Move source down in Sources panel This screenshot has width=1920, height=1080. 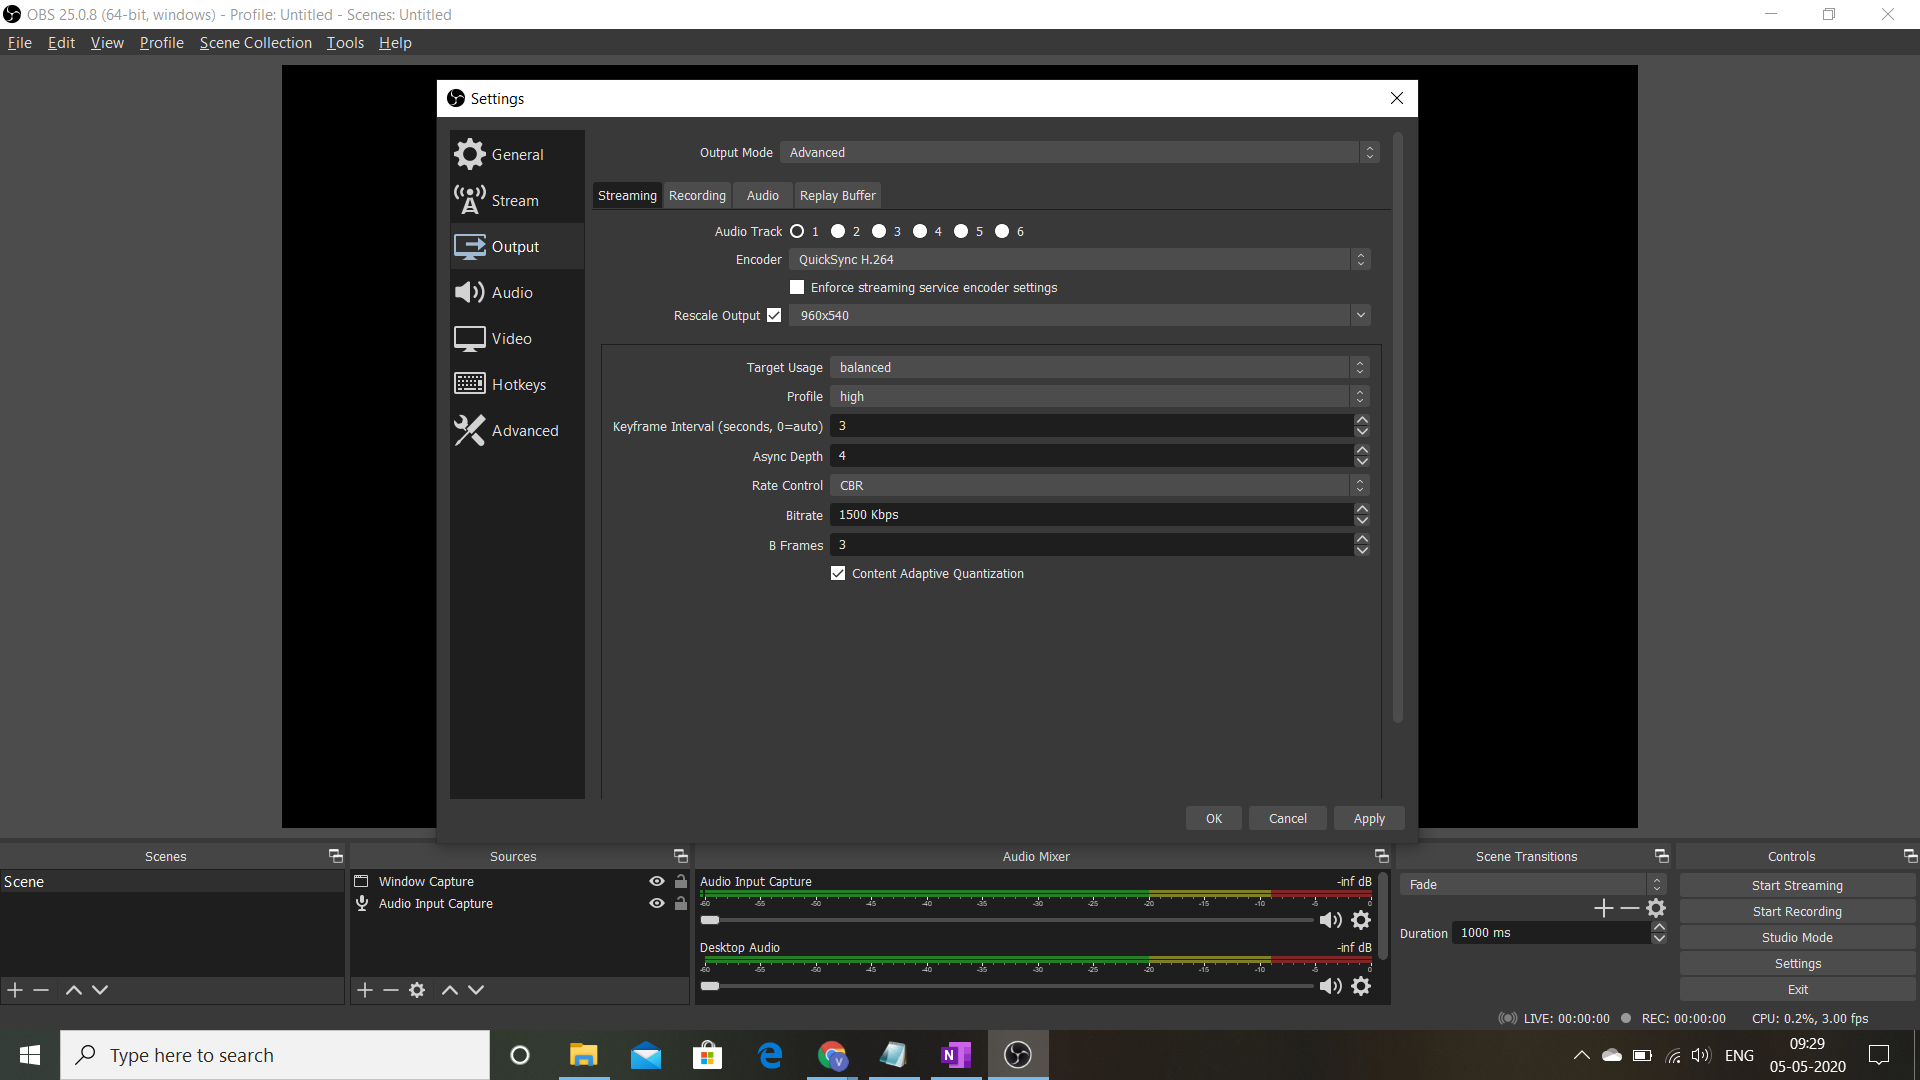476,990
